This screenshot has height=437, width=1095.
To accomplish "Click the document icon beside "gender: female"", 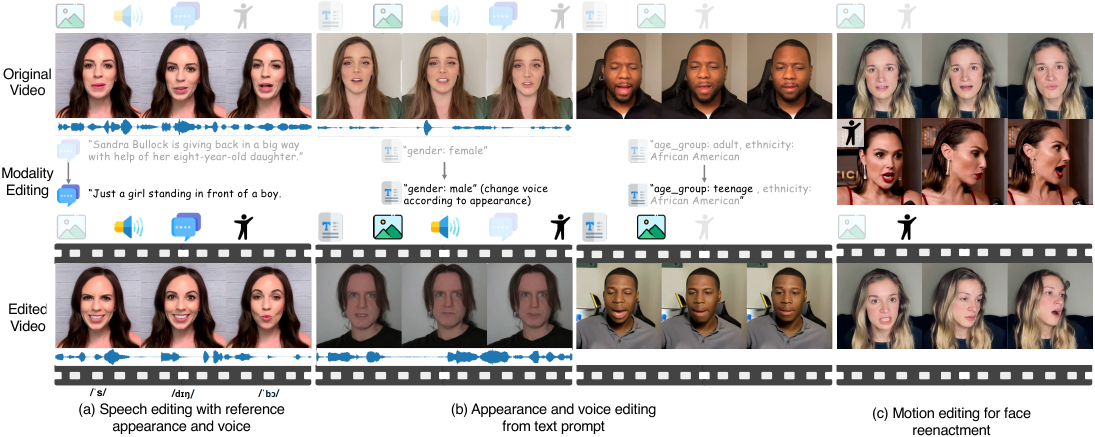I will click(390, 151).
